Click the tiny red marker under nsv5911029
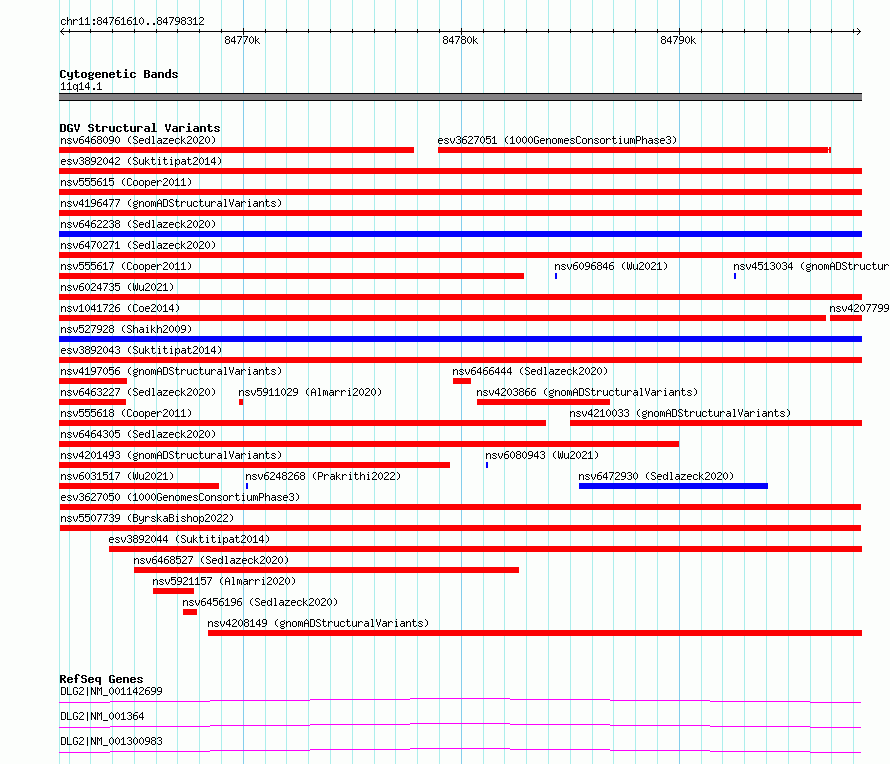This screenshot has height=764, width=890. click(241, 402)
